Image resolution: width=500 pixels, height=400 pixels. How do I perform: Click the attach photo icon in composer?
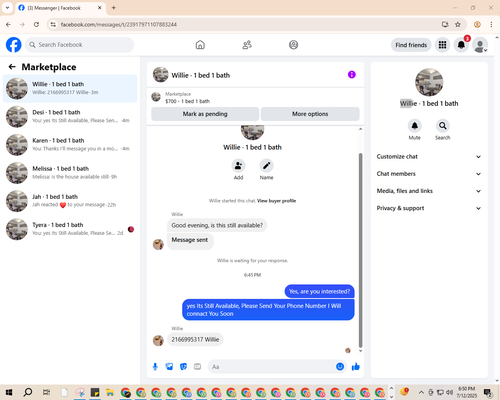[169, 367]
